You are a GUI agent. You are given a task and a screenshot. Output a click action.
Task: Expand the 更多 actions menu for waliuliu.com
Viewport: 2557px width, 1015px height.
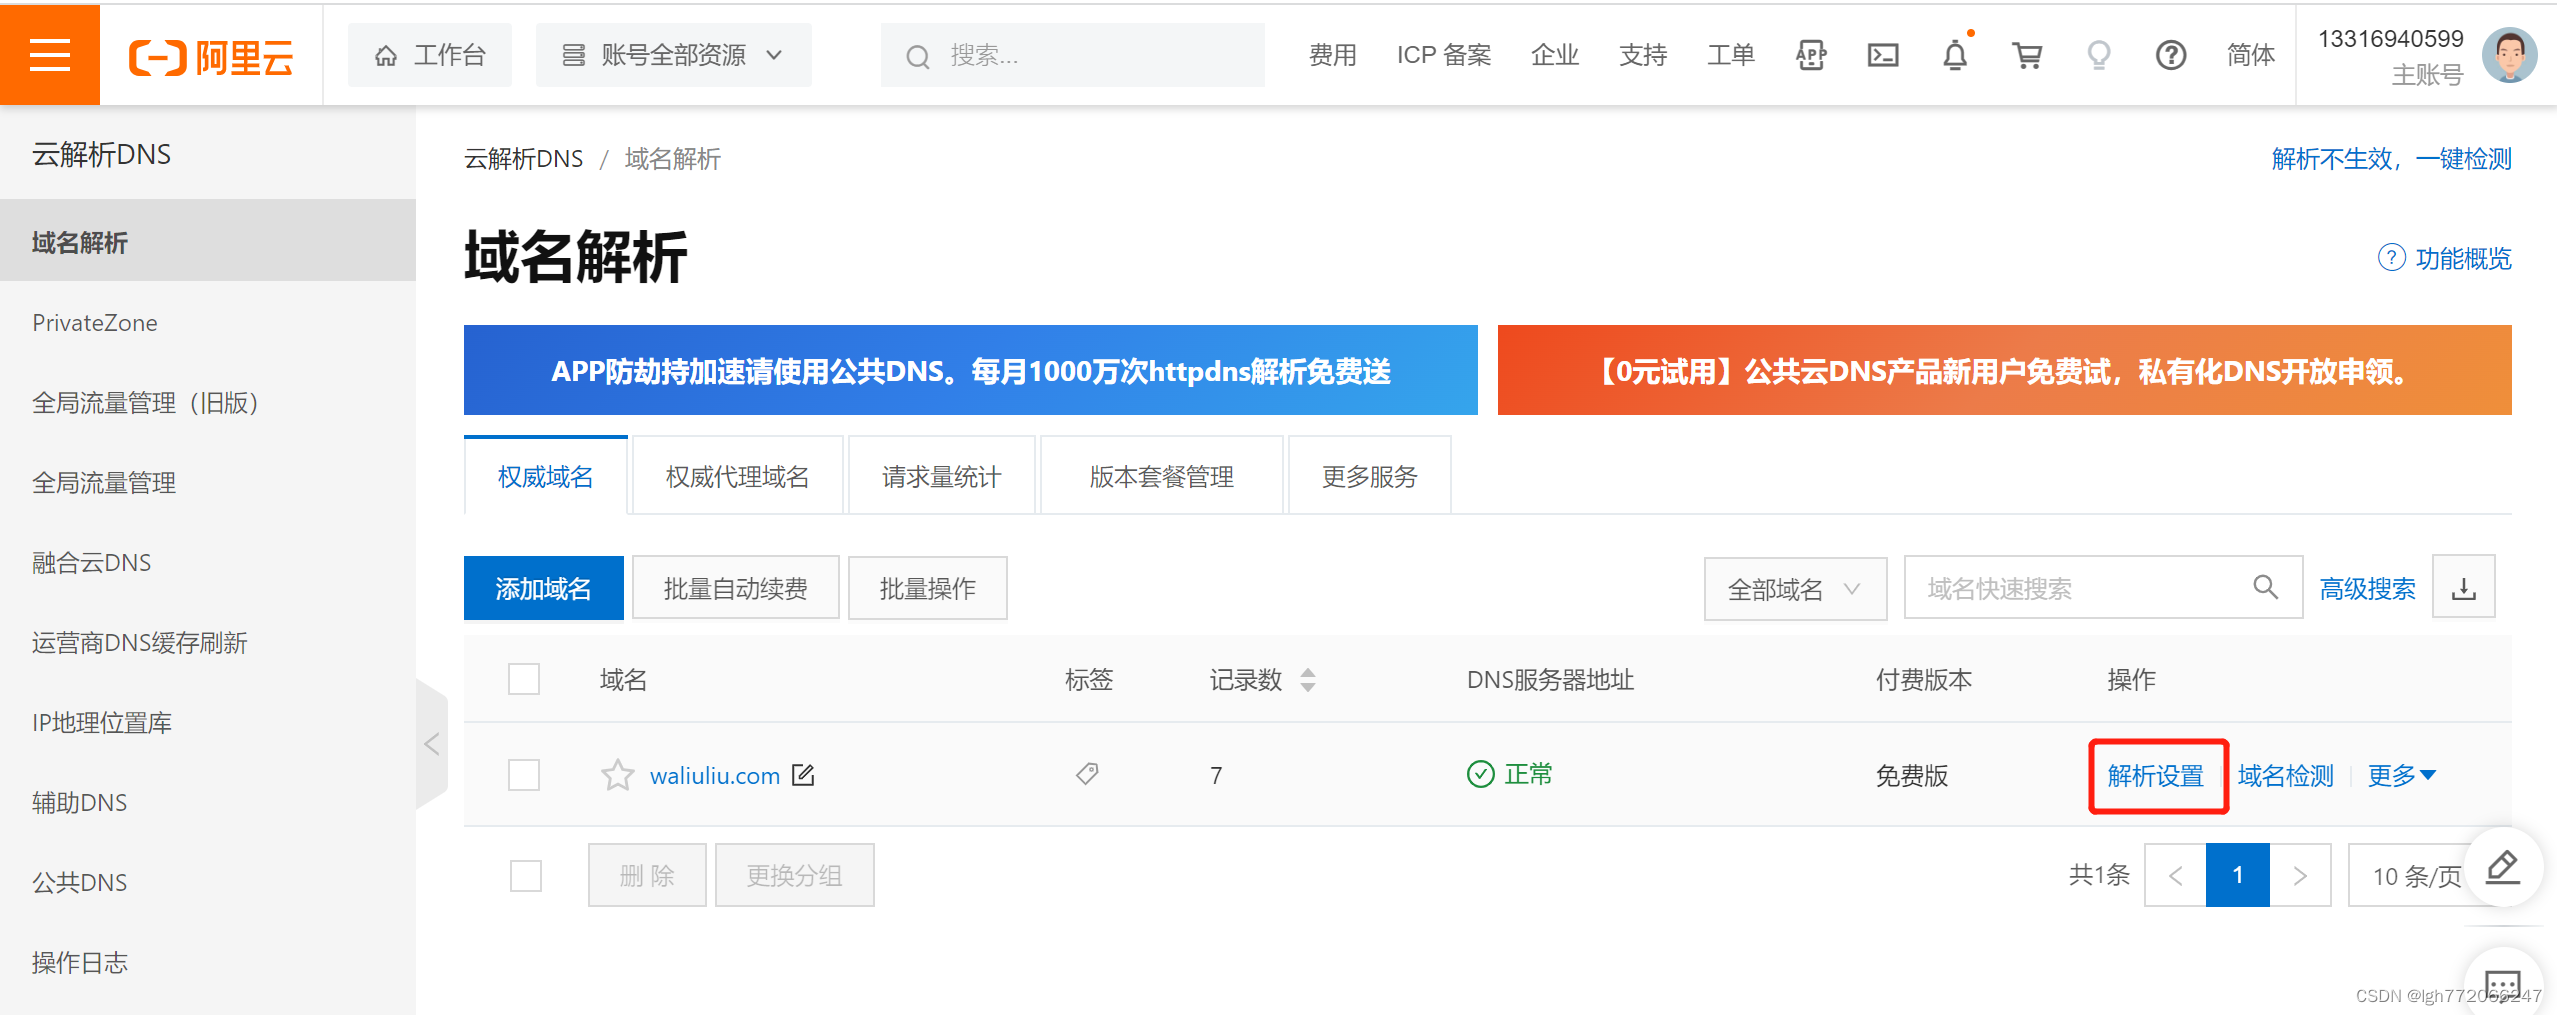(2402, 776)
